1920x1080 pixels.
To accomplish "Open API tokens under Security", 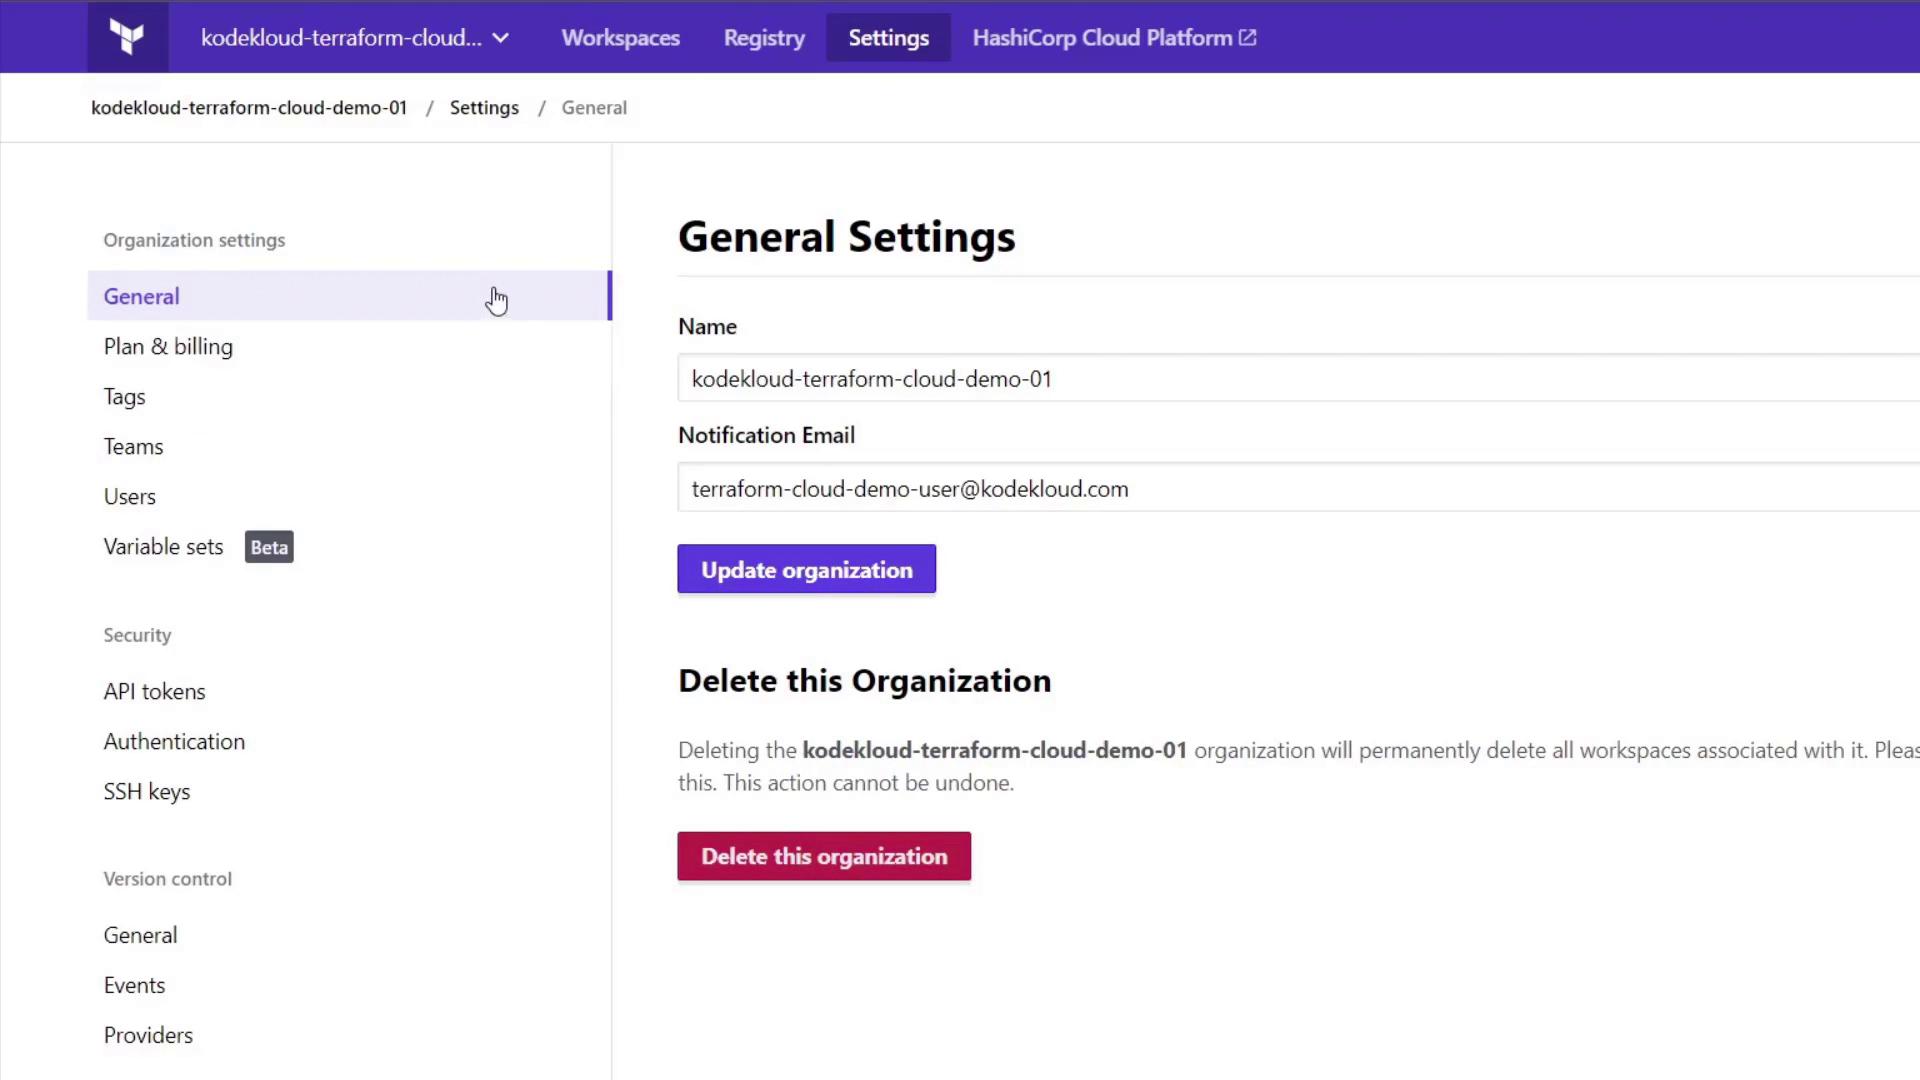I will (154, 692).
